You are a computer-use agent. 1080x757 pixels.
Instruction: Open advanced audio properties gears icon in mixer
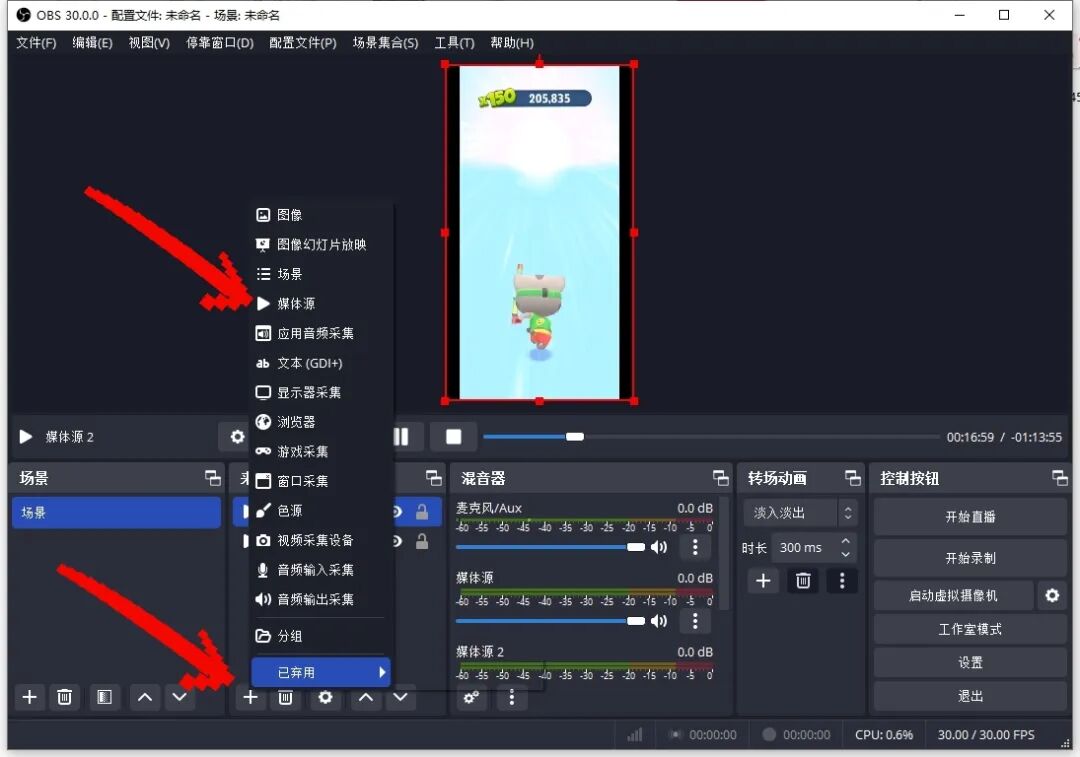(471, 698)
